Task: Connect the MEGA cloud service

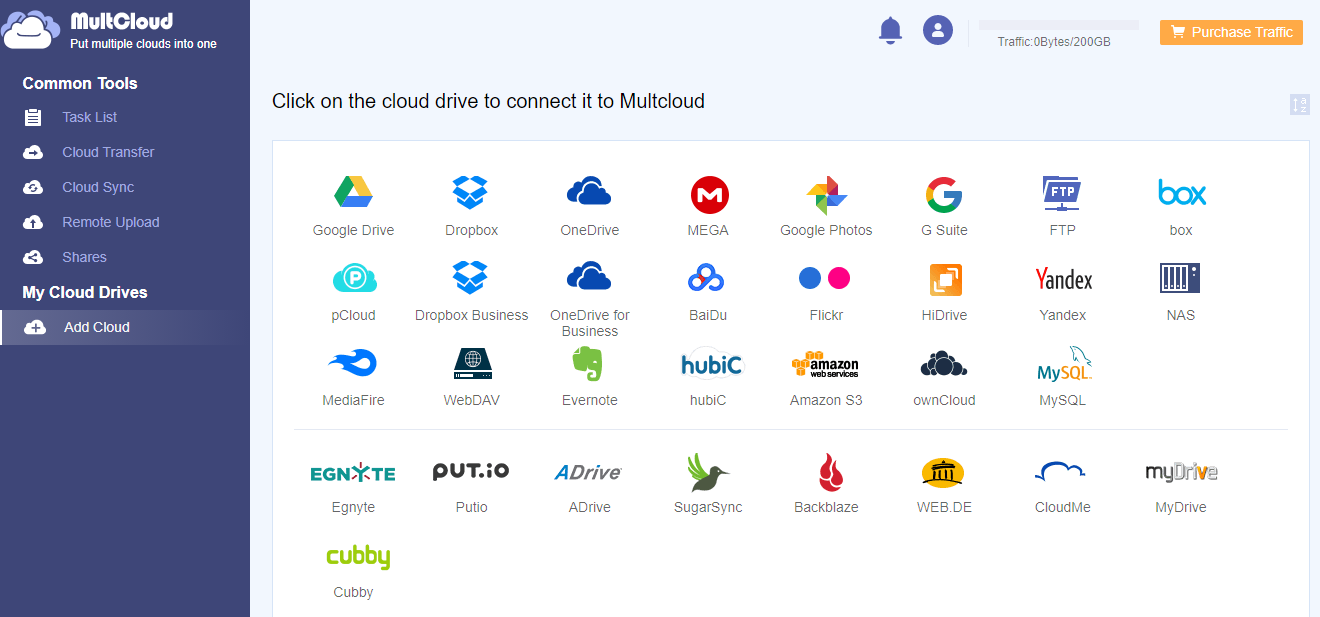Action: (x=708, y=193)
